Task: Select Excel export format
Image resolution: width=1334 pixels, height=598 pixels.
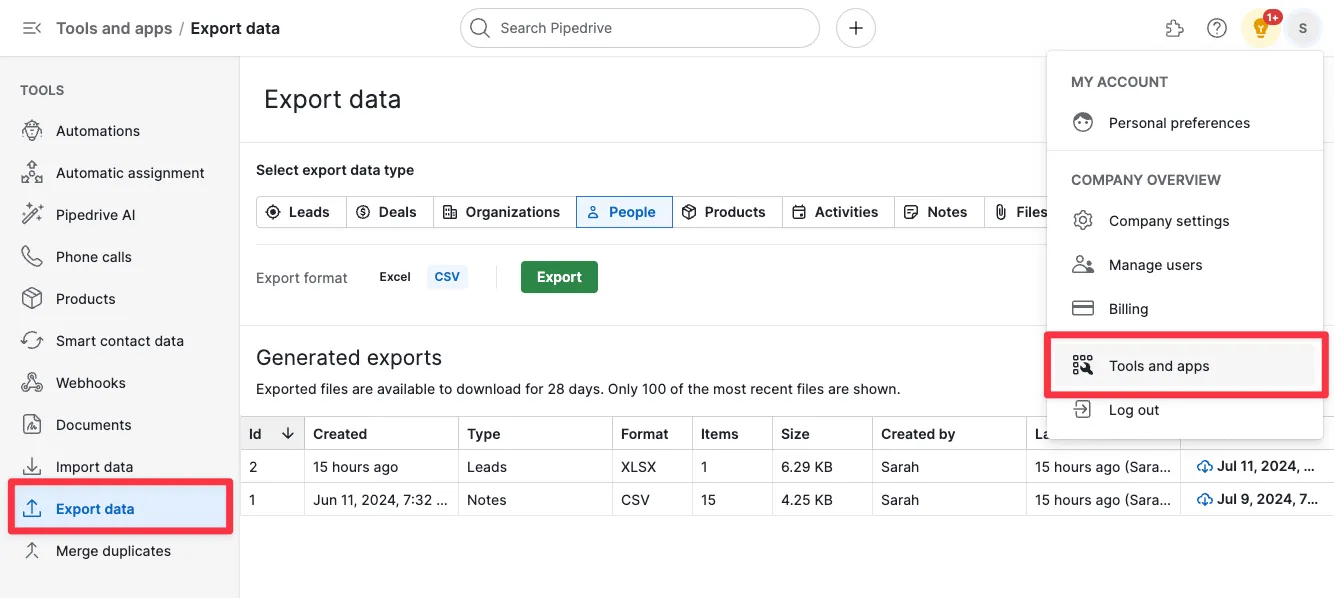Action: click(x=395, y=277)
